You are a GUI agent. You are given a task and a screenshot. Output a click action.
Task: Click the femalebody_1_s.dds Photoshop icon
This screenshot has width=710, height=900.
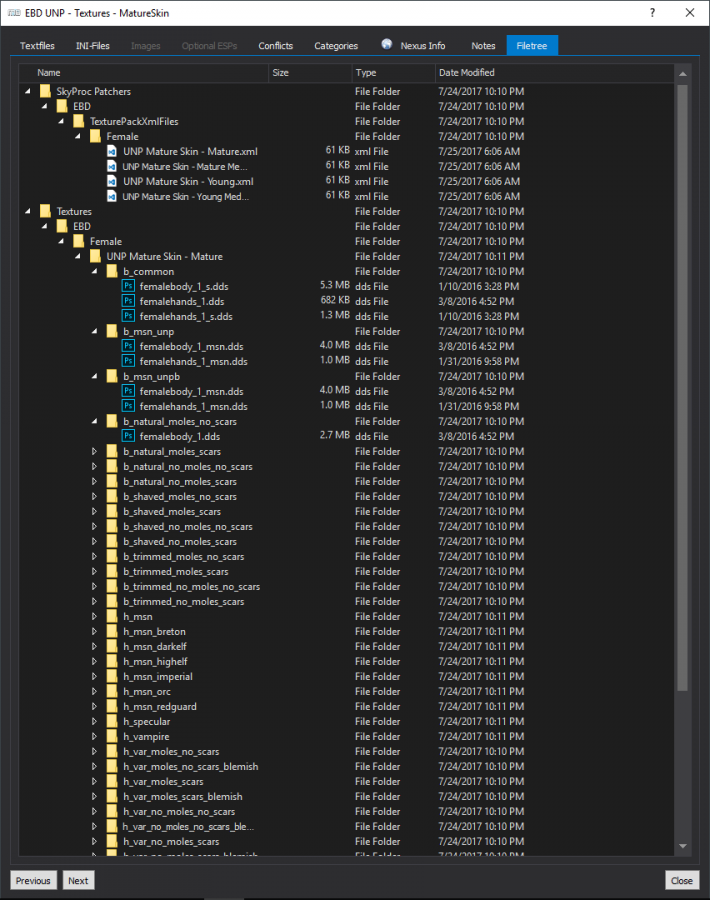click(129, 286)
